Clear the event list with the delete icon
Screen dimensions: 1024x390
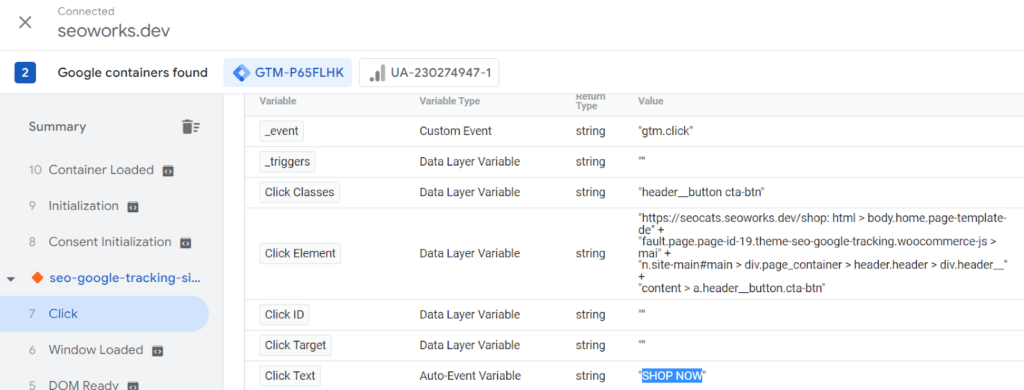pyautogui.click(x=191, y=127)
